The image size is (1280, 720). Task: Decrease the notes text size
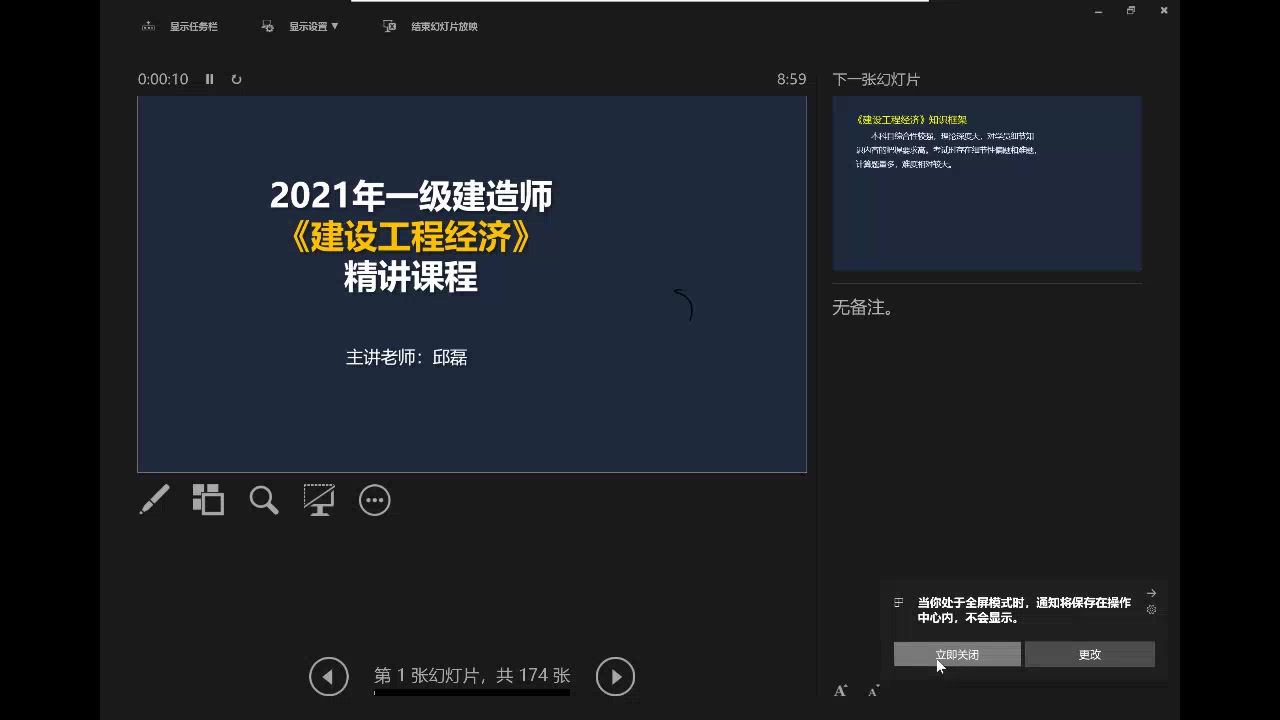[873, 692]
